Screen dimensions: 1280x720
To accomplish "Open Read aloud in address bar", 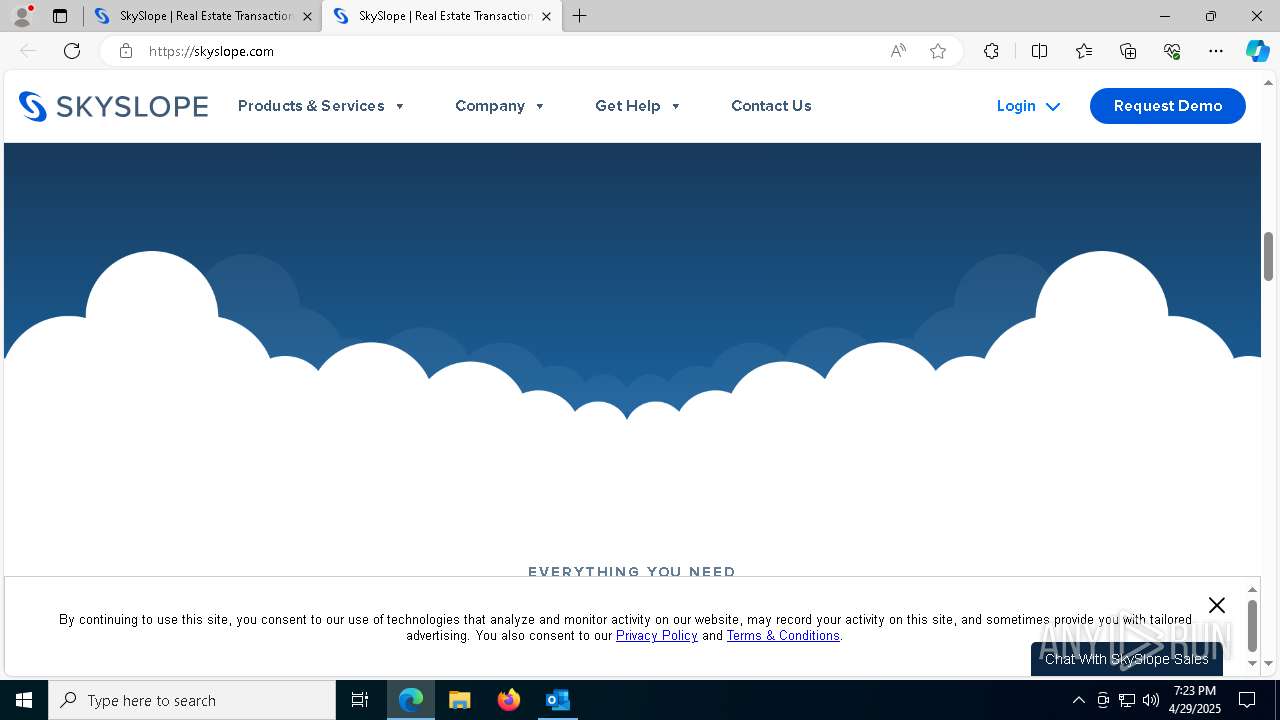I will click(x=898, y=51).
